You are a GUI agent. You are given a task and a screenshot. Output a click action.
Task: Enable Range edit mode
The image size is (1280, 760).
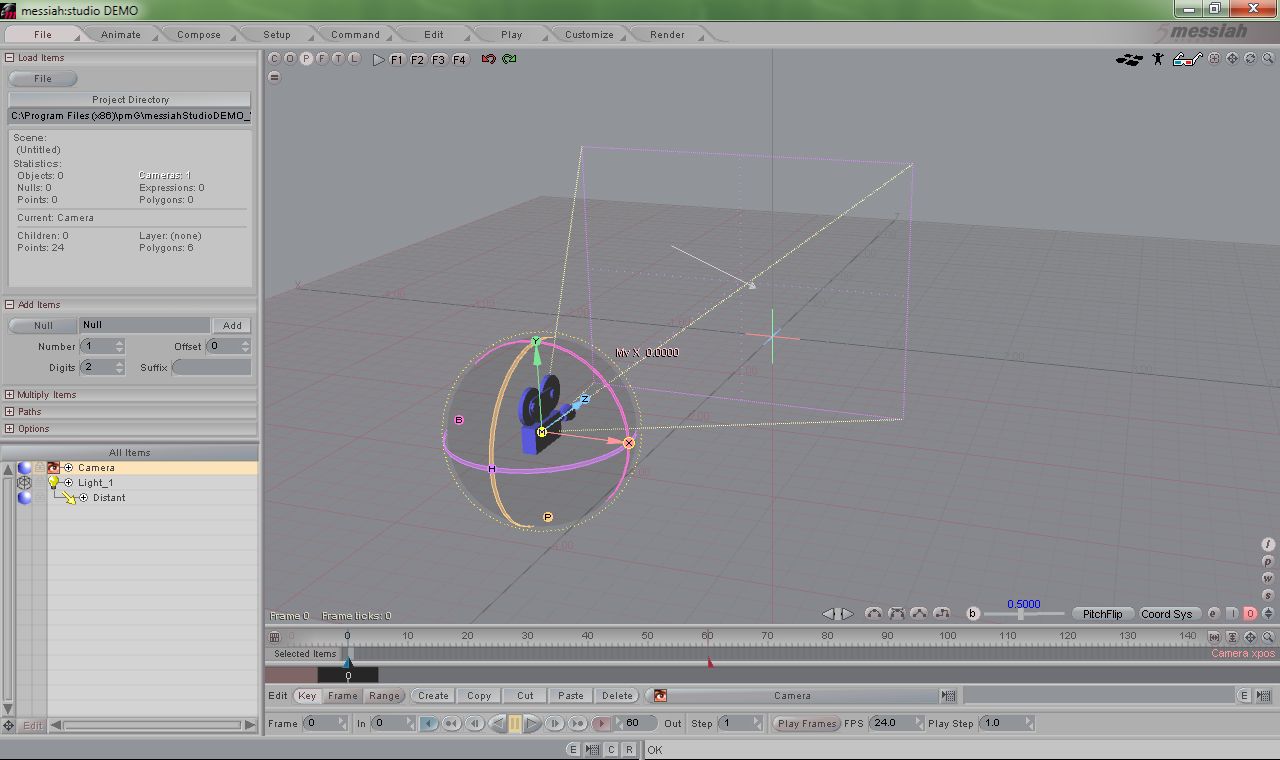click(x=384, y=696)
